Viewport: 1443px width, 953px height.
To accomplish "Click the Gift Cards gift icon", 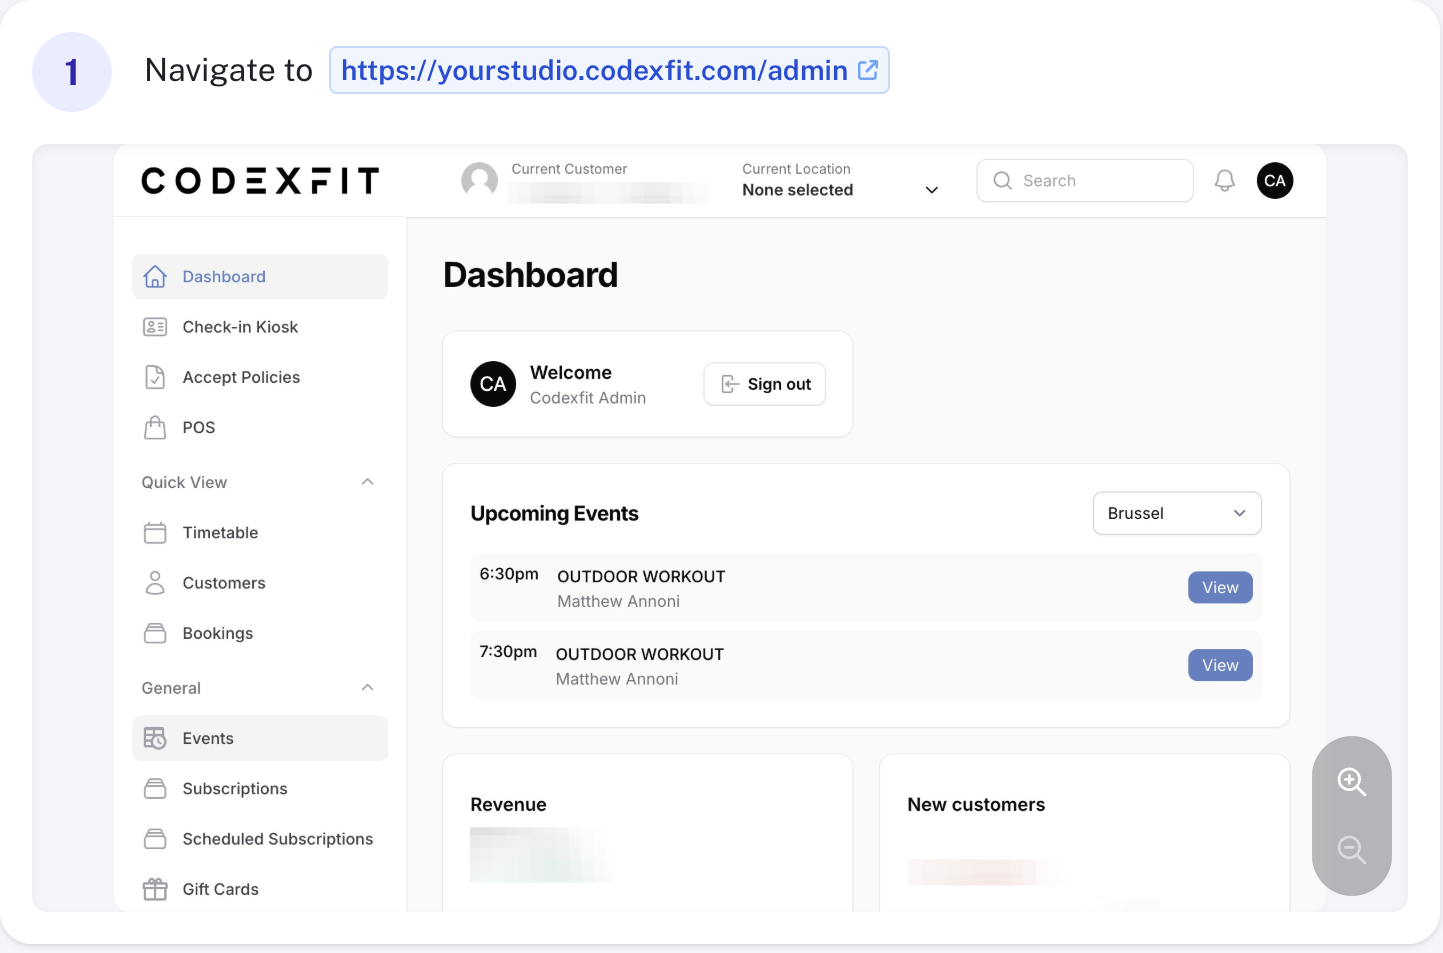I will point(155,889).
